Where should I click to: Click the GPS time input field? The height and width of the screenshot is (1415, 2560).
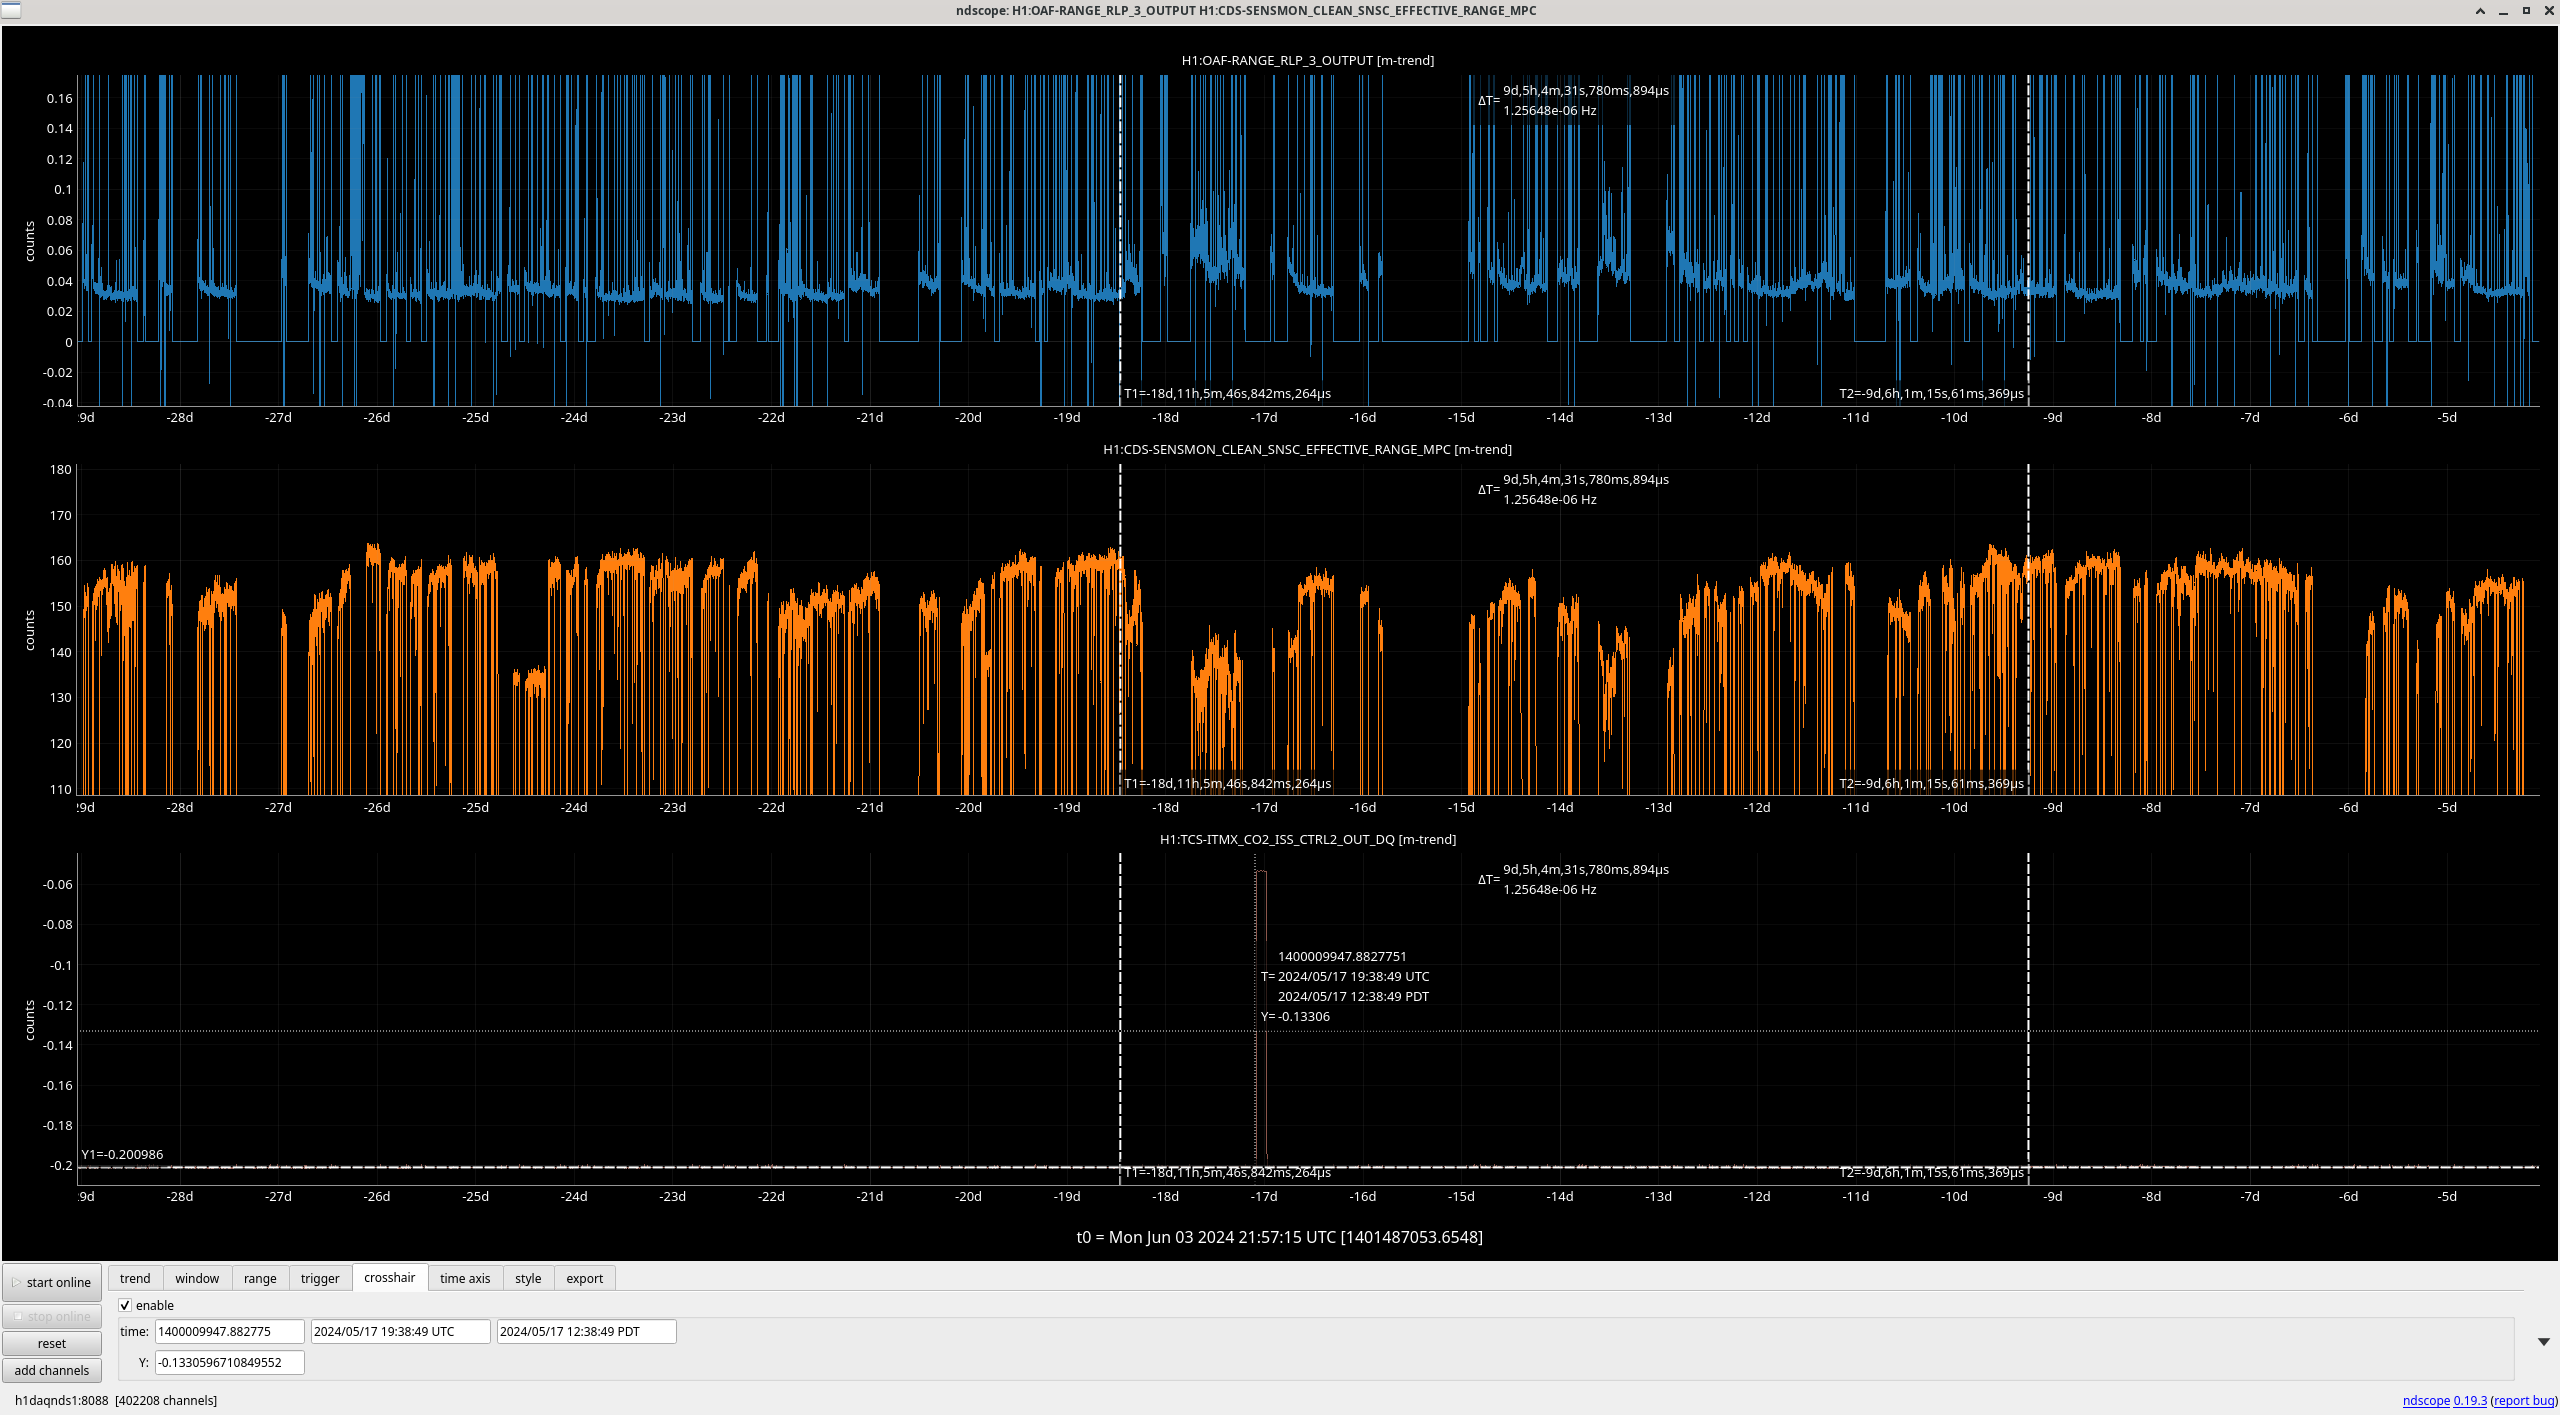(229, 1331)
